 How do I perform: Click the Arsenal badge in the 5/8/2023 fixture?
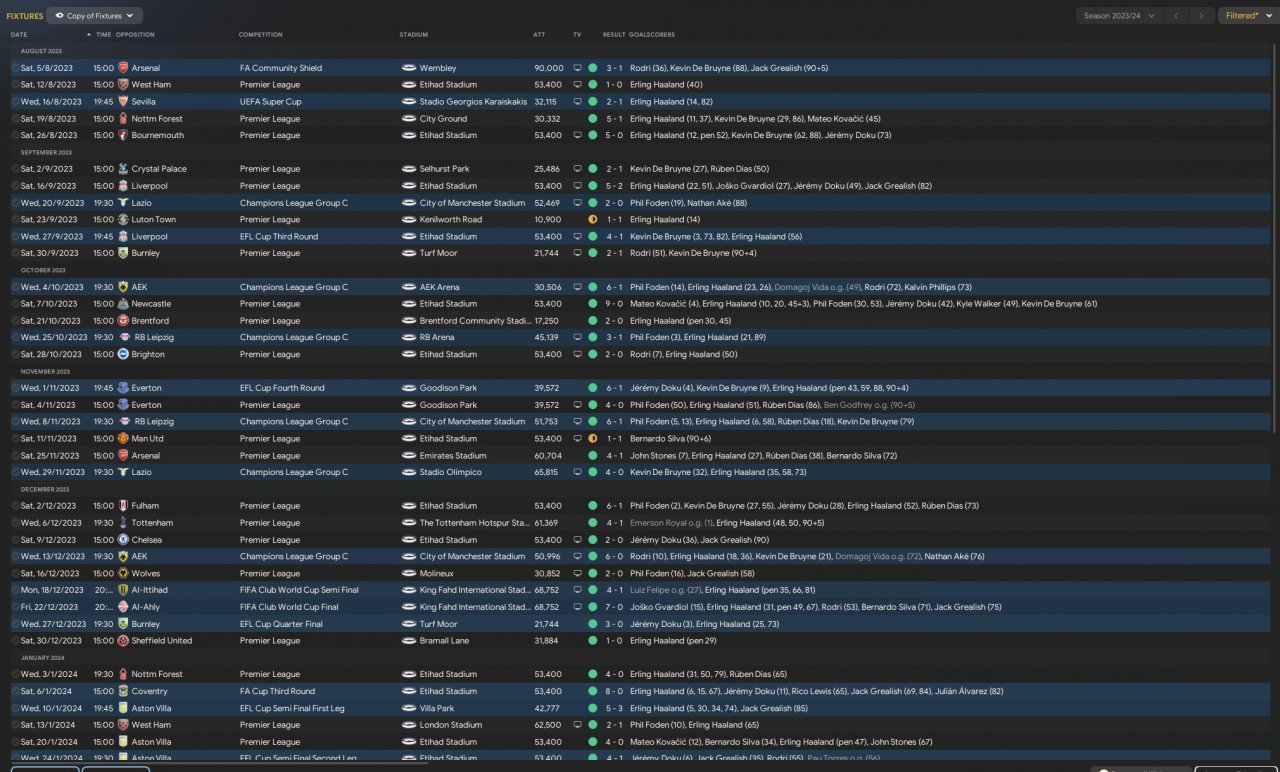(123, 68)
